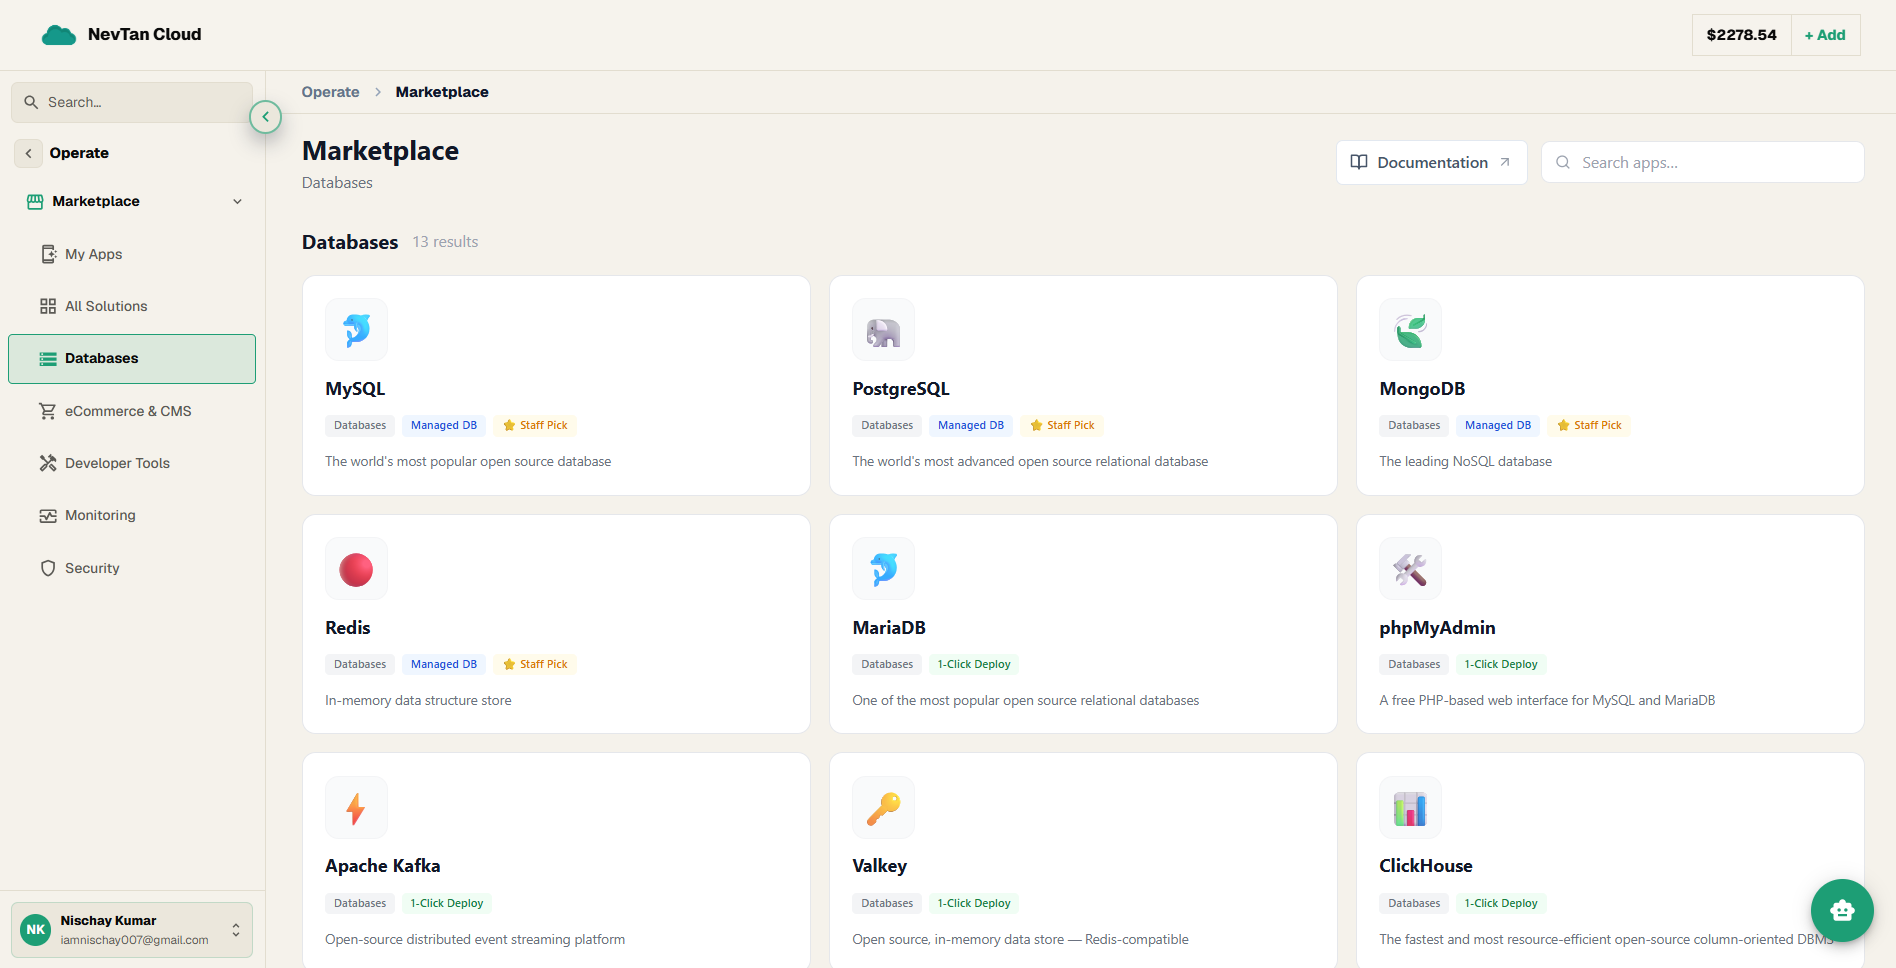Open the MariaDB app title

(889, 628)
